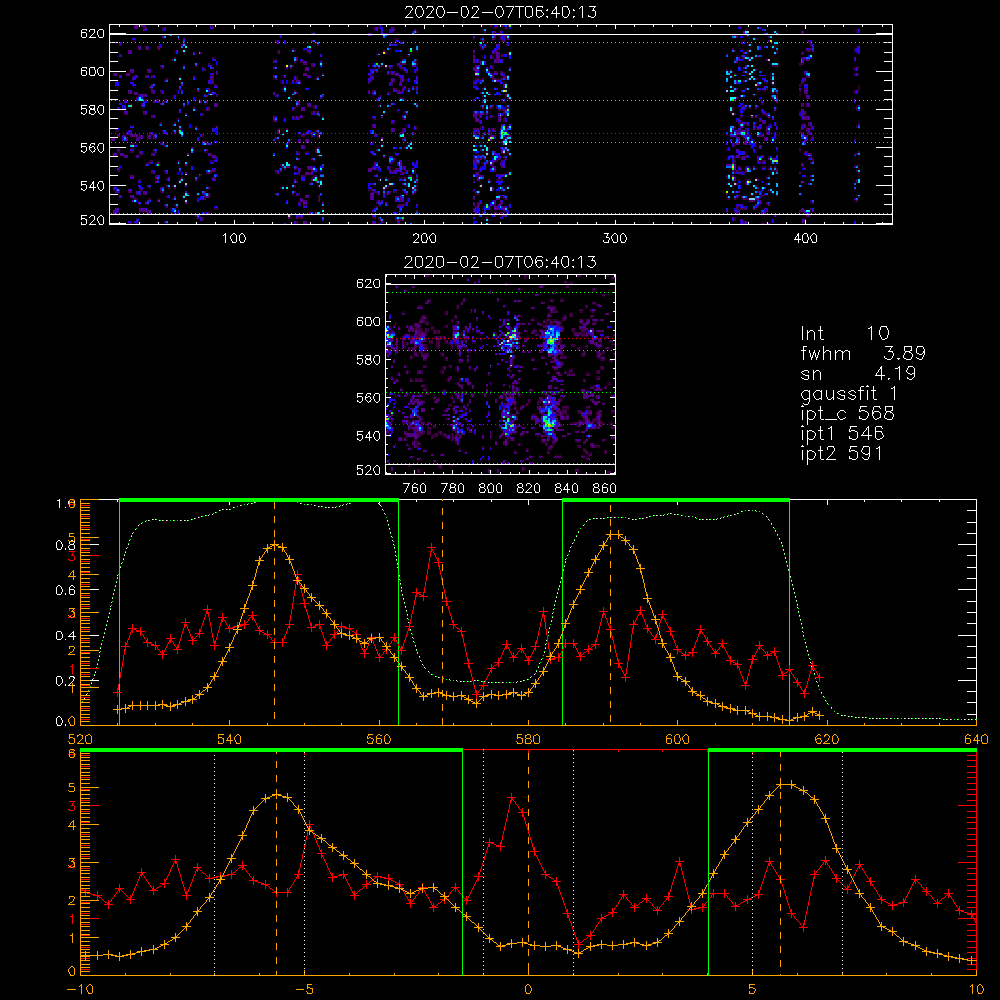Screen dimensions: 1000x1000
Task: Select the 'Int 10' parameter text
Action: (x=845, y=333)
